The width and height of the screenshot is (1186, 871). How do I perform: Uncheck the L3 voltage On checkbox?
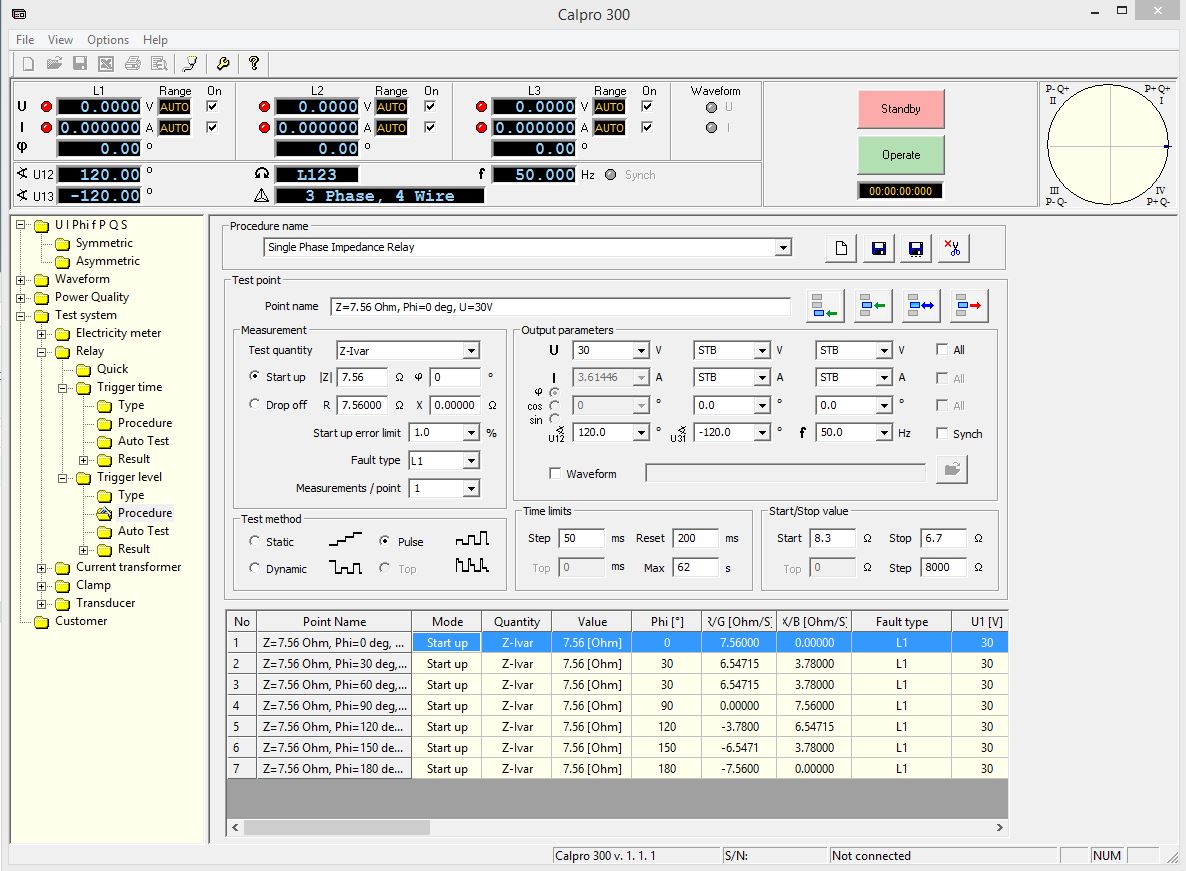pyautogui.click(x=647, y=107)
